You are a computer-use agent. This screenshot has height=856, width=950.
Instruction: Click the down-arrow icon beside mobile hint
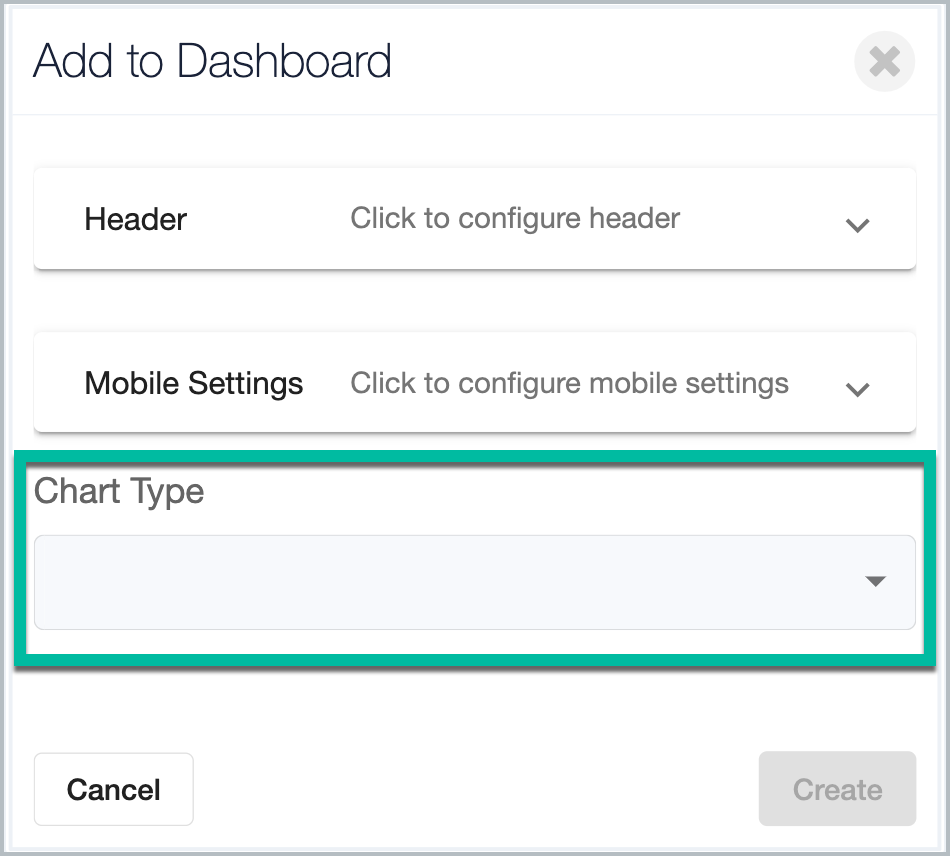[x=857, y=390]
